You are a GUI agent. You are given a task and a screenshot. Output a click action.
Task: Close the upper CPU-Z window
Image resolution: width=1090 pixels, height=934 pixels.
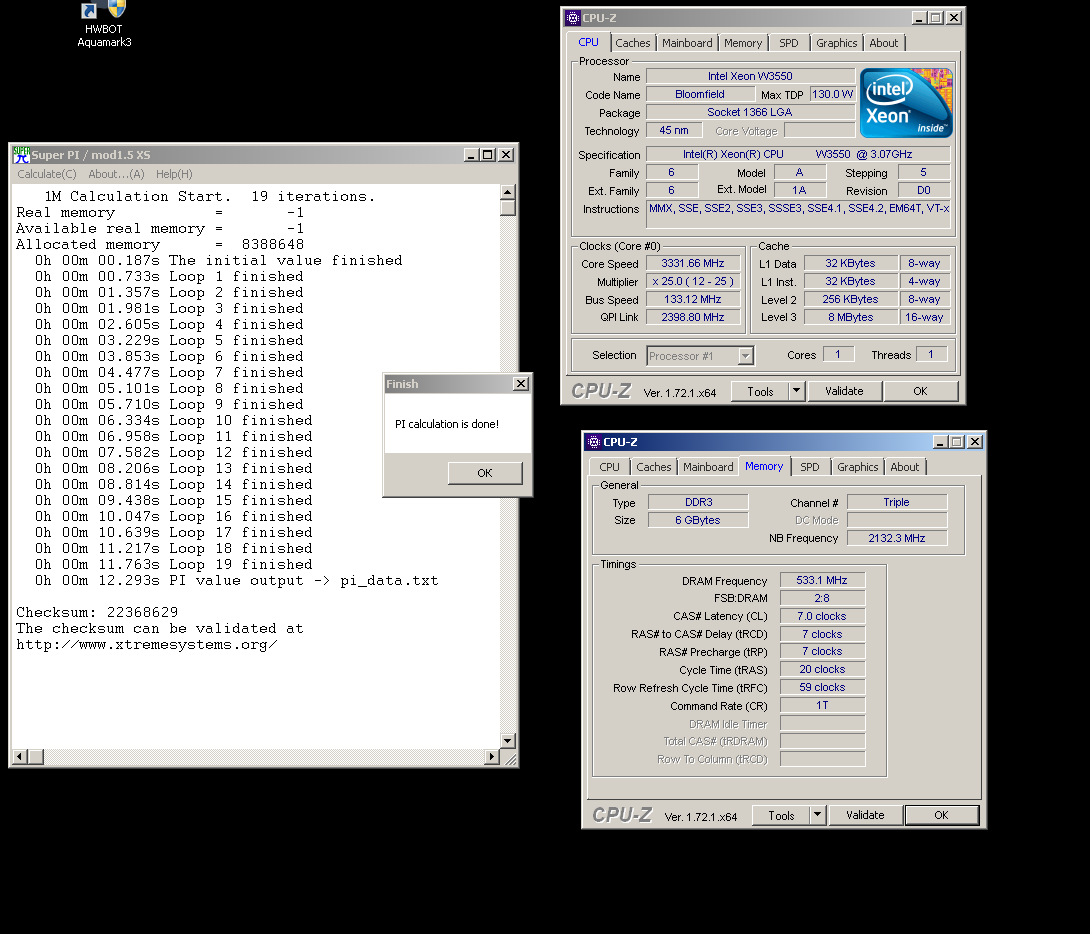pyautogui.click(x=954, y=17)
